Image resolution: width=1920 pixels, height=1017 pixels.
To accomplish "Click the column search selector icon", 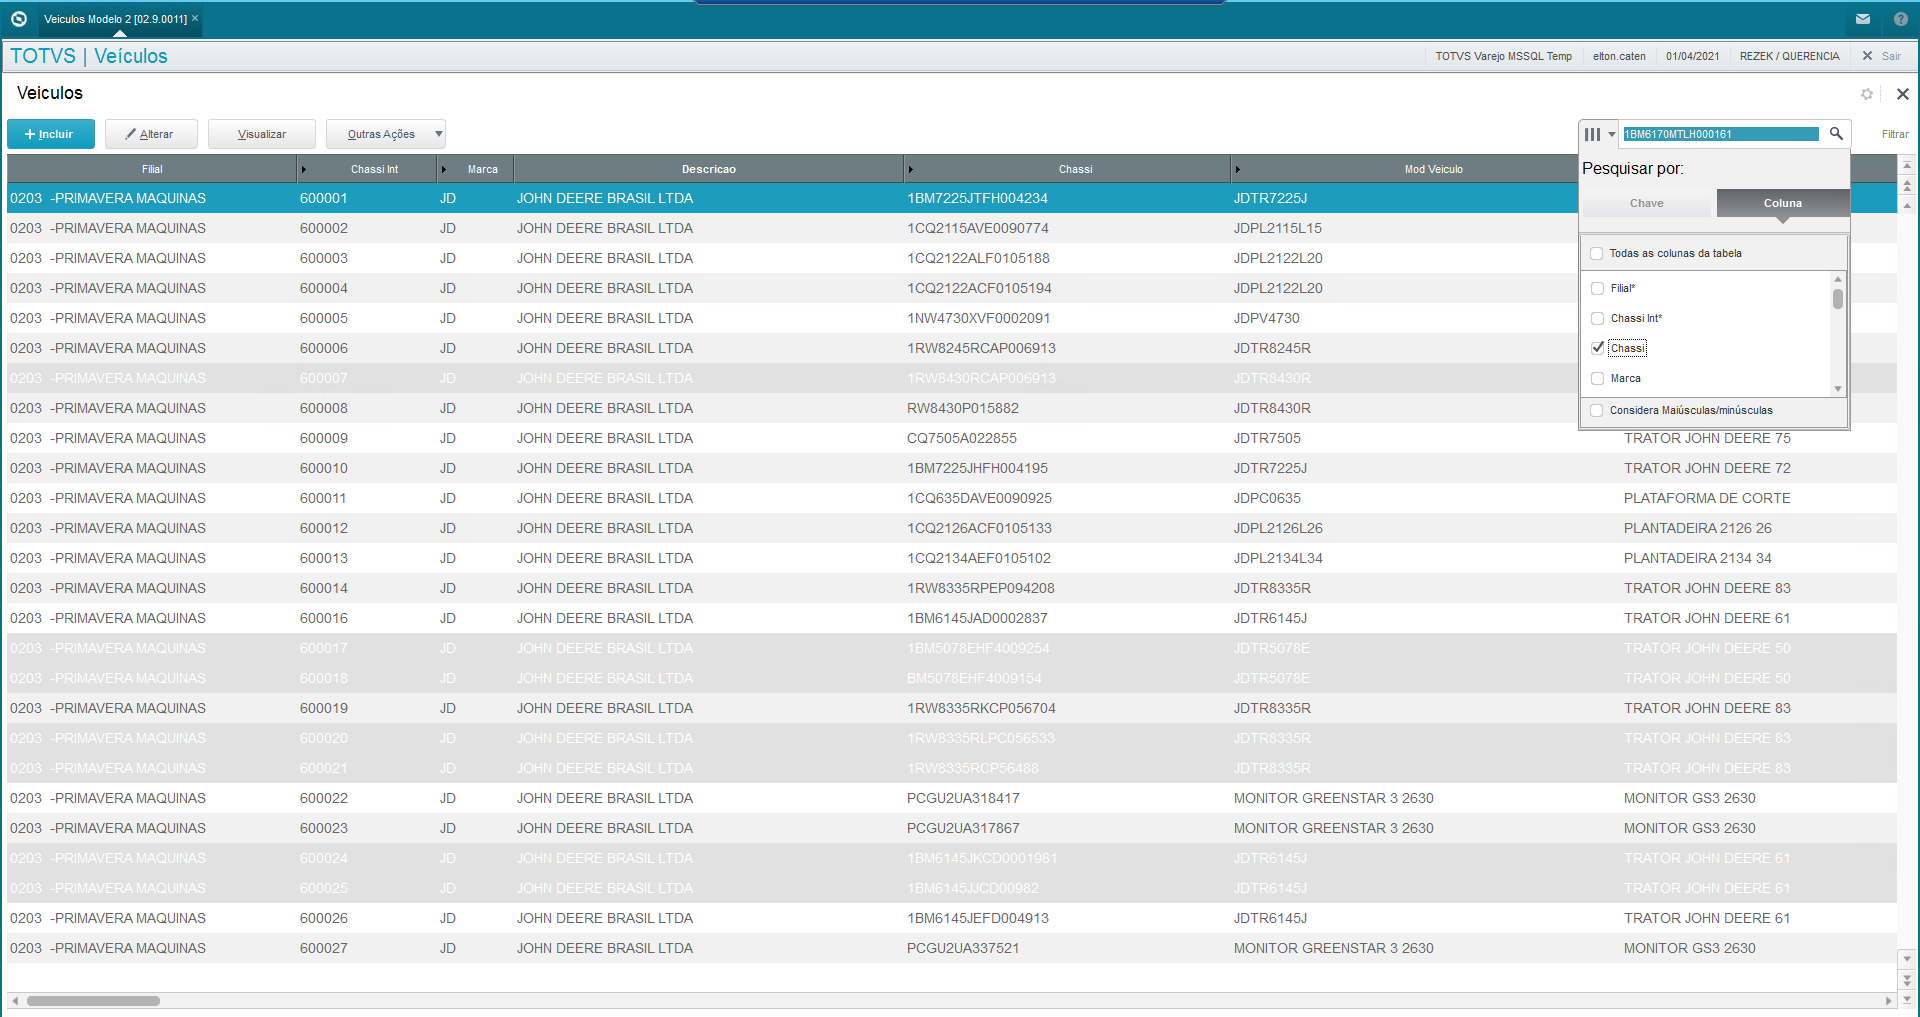I will [1599, 134].
